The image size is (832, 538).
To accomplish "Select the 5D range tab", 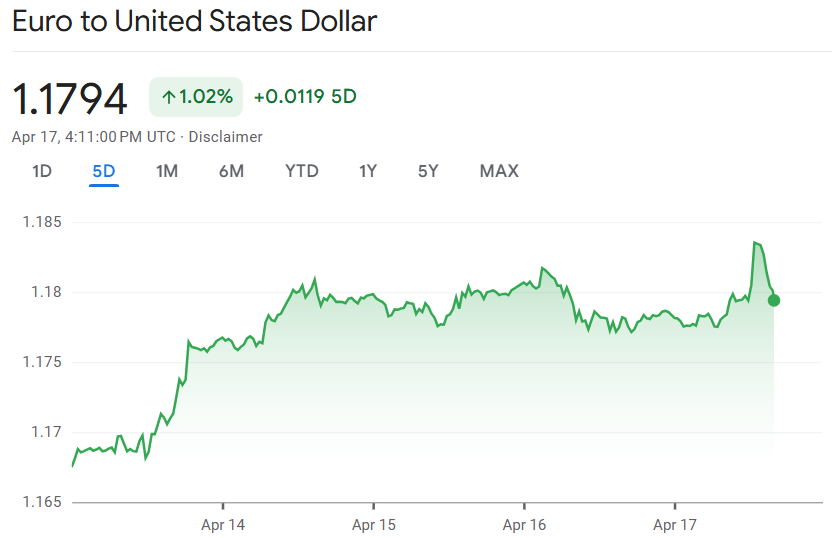I will click(104, 171).
